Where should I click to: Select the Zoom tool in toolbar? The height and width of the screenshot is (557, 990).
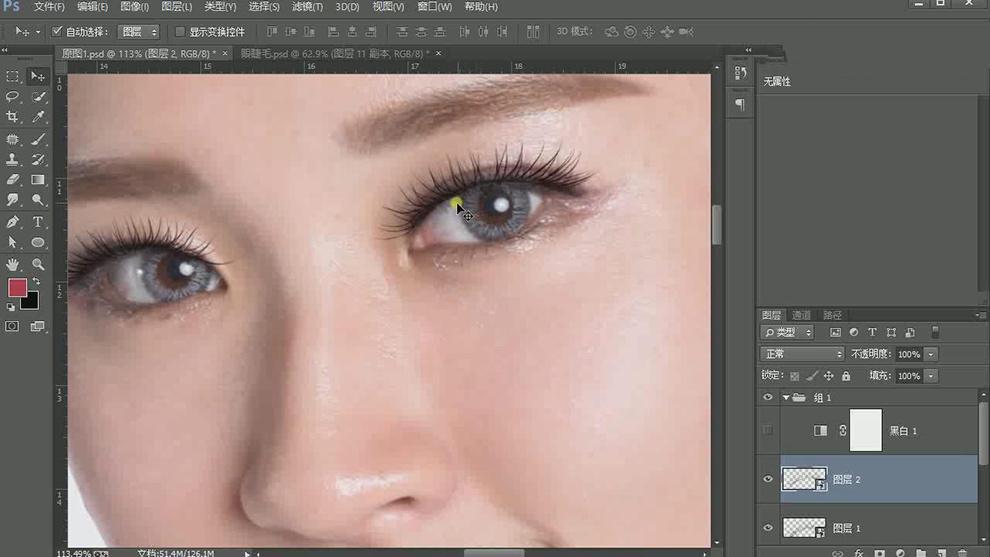click(x=38, y=265)
